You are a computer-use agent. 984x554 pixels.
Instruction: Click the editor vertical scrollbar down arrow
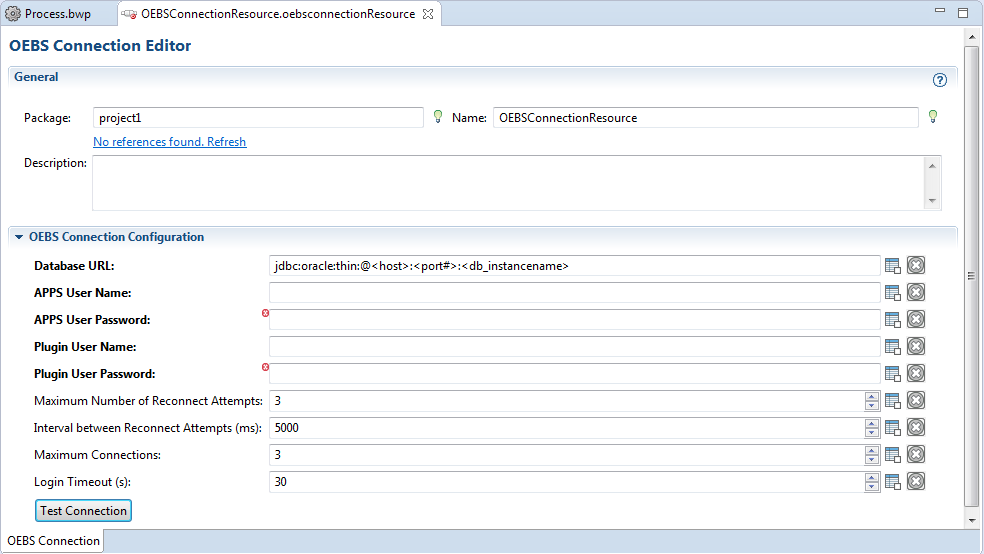(971, 521)
